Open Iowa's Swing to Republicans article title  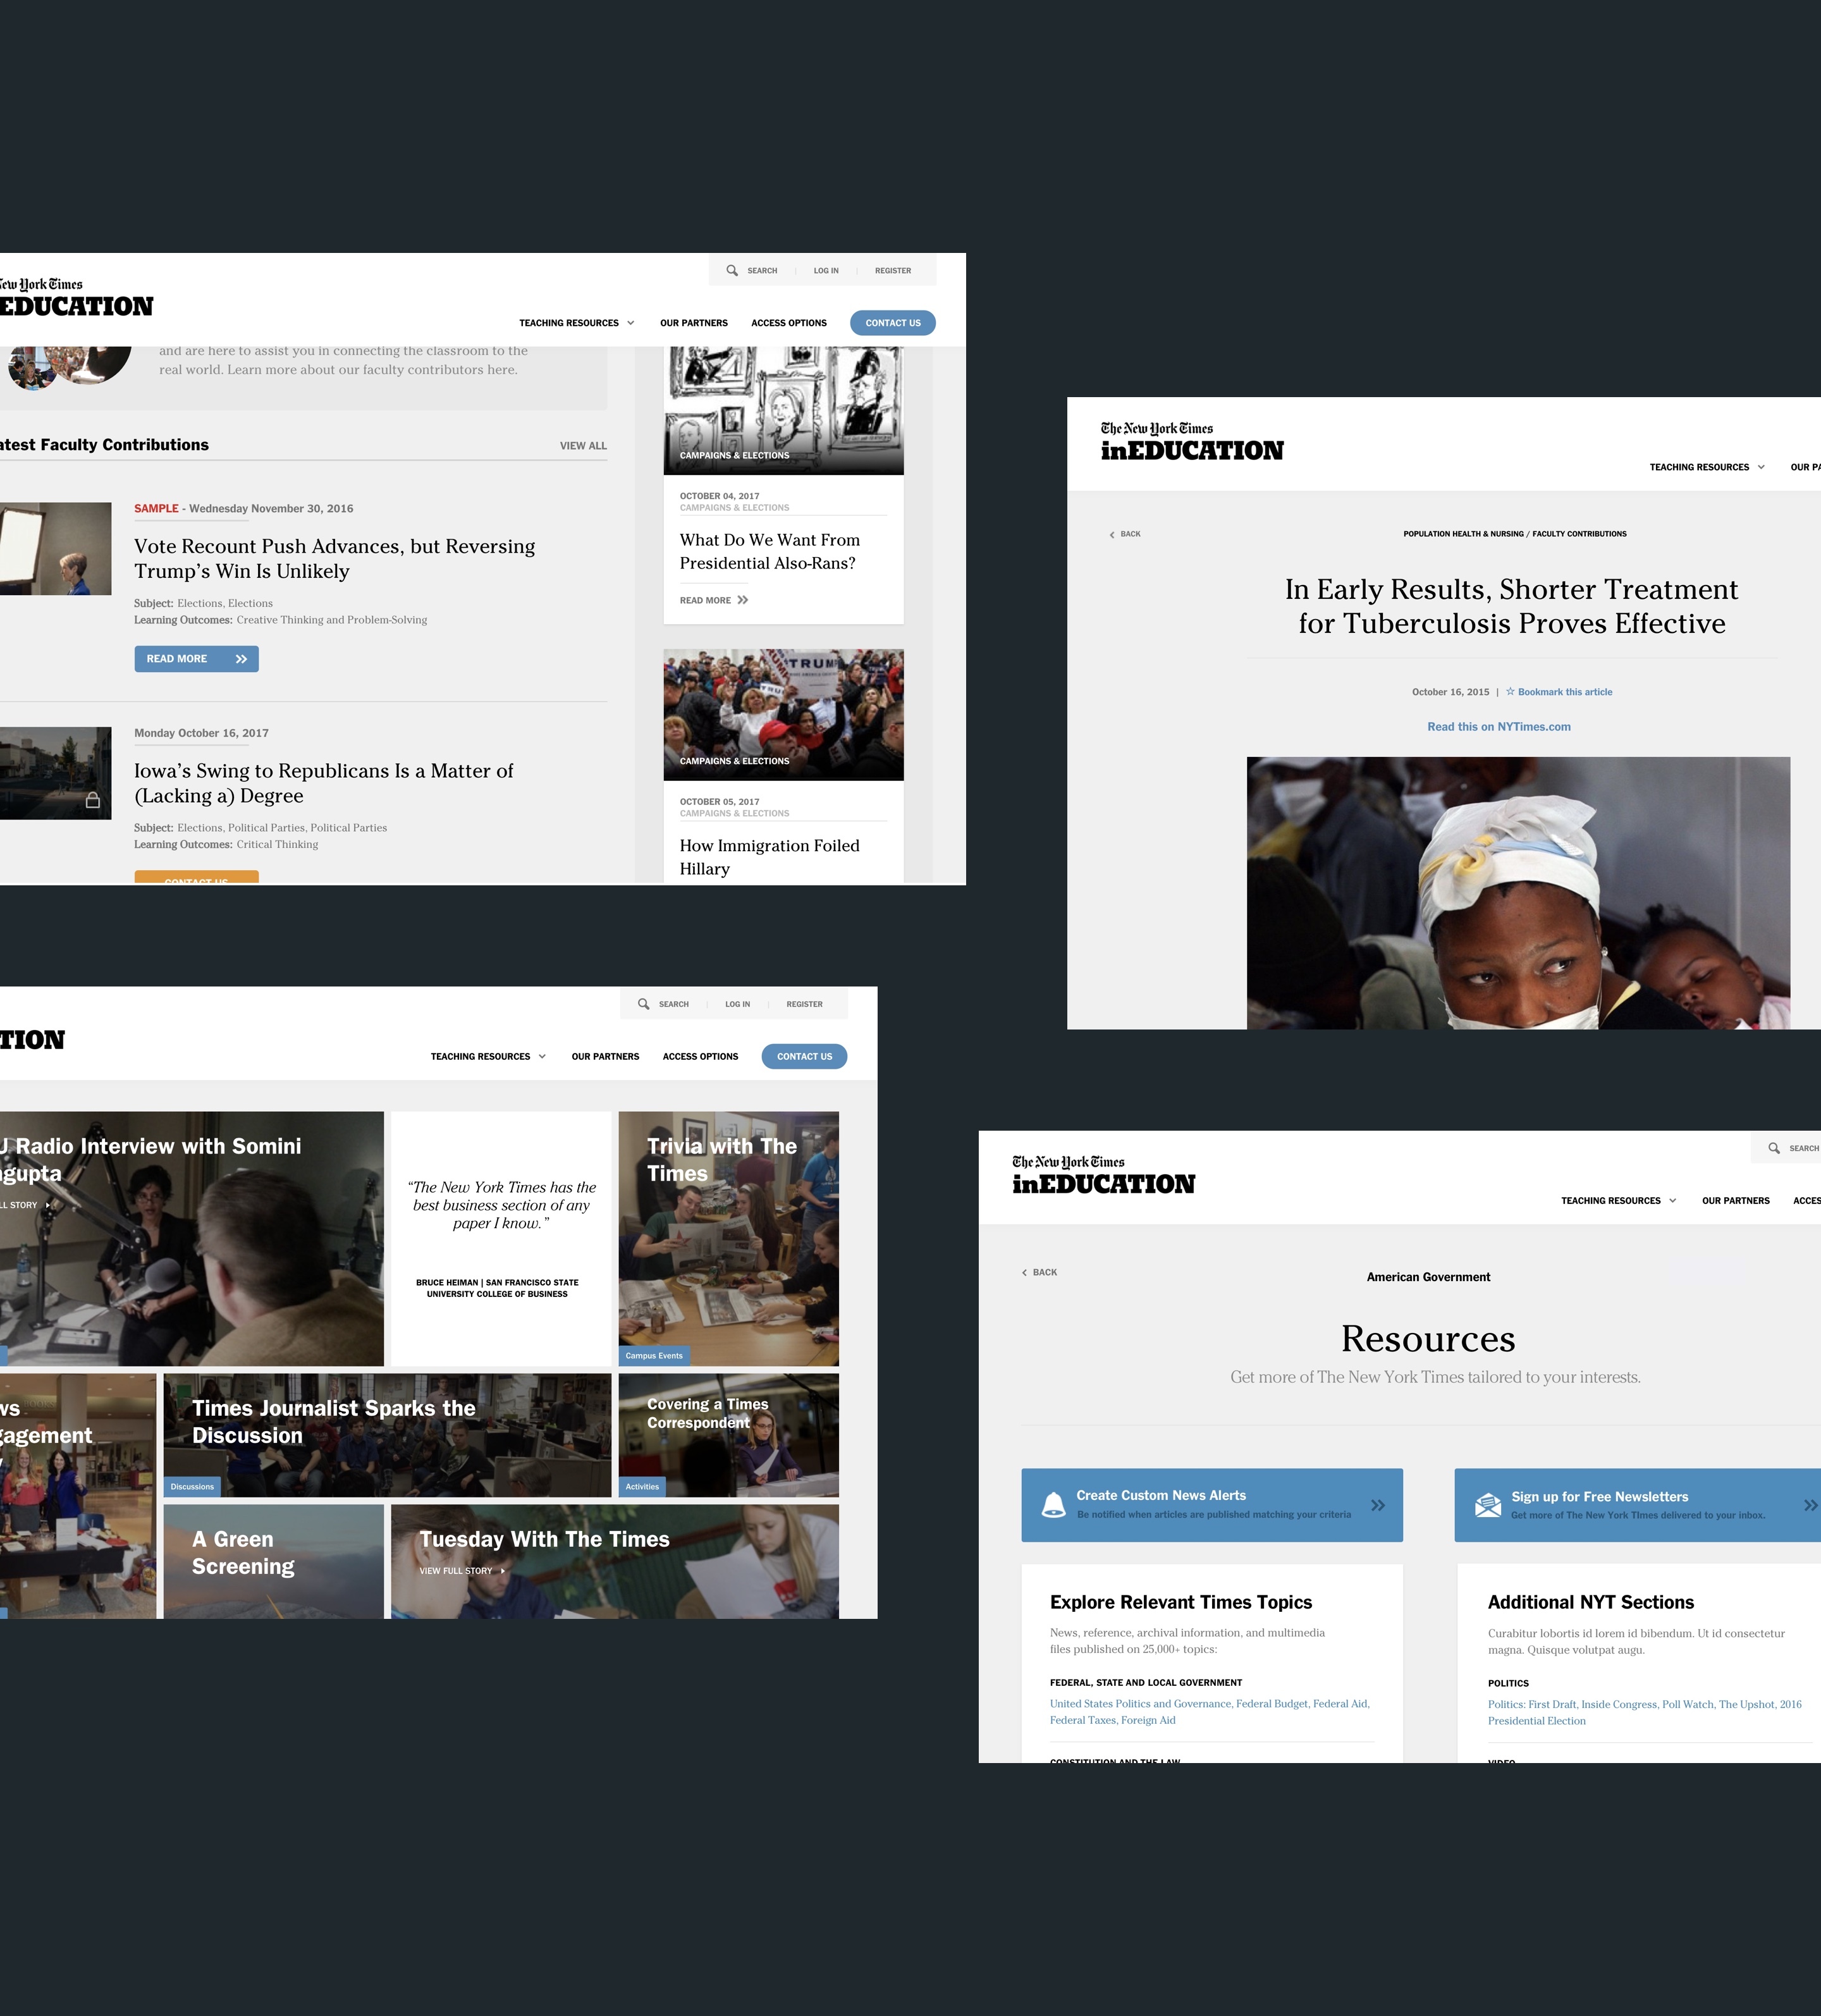tap(323, 783)
